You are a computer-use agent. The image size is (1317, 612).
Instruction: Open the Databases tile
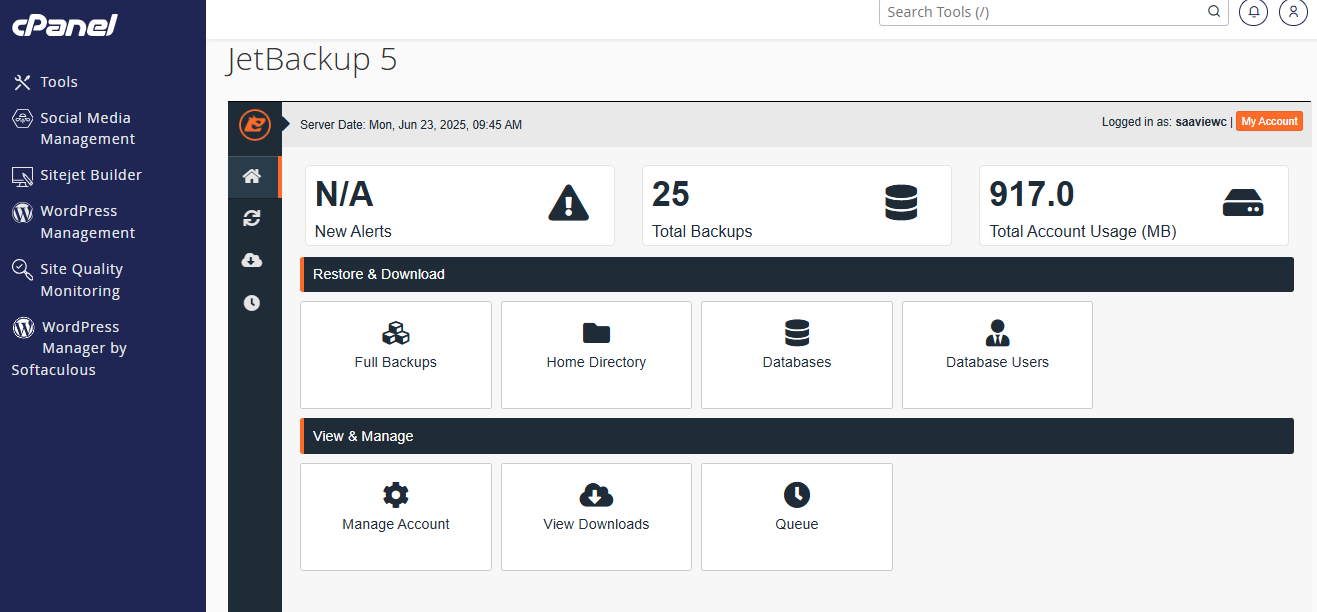tap(797, 355)
